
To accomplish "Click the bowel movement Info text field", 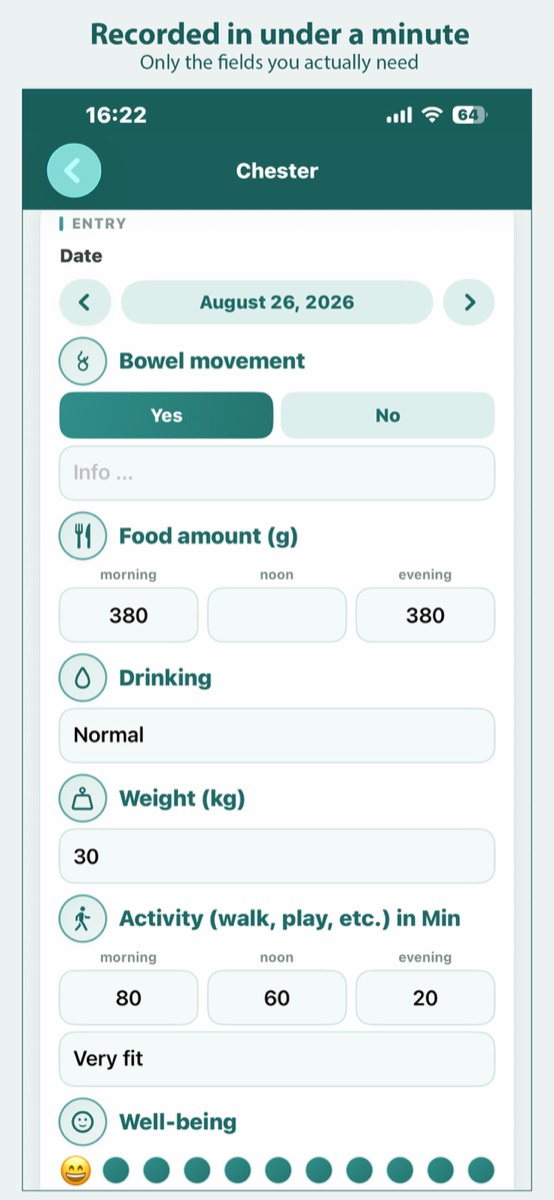I will click(x=277, y=473).
